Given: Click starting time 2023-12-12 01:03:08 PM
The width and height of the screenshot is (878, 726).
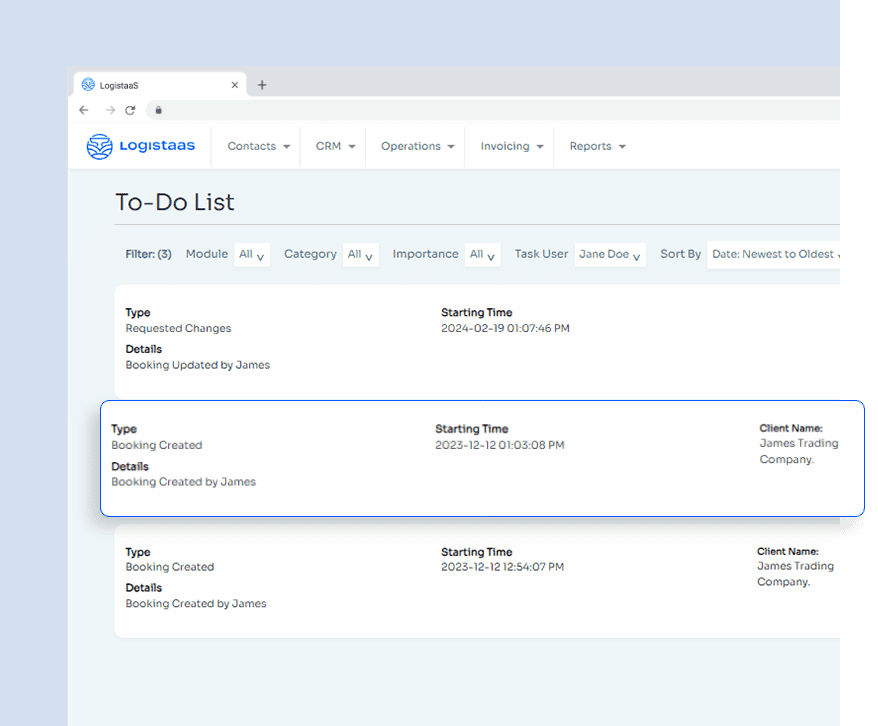Looking at the screenshot, I should click(499, 445).
